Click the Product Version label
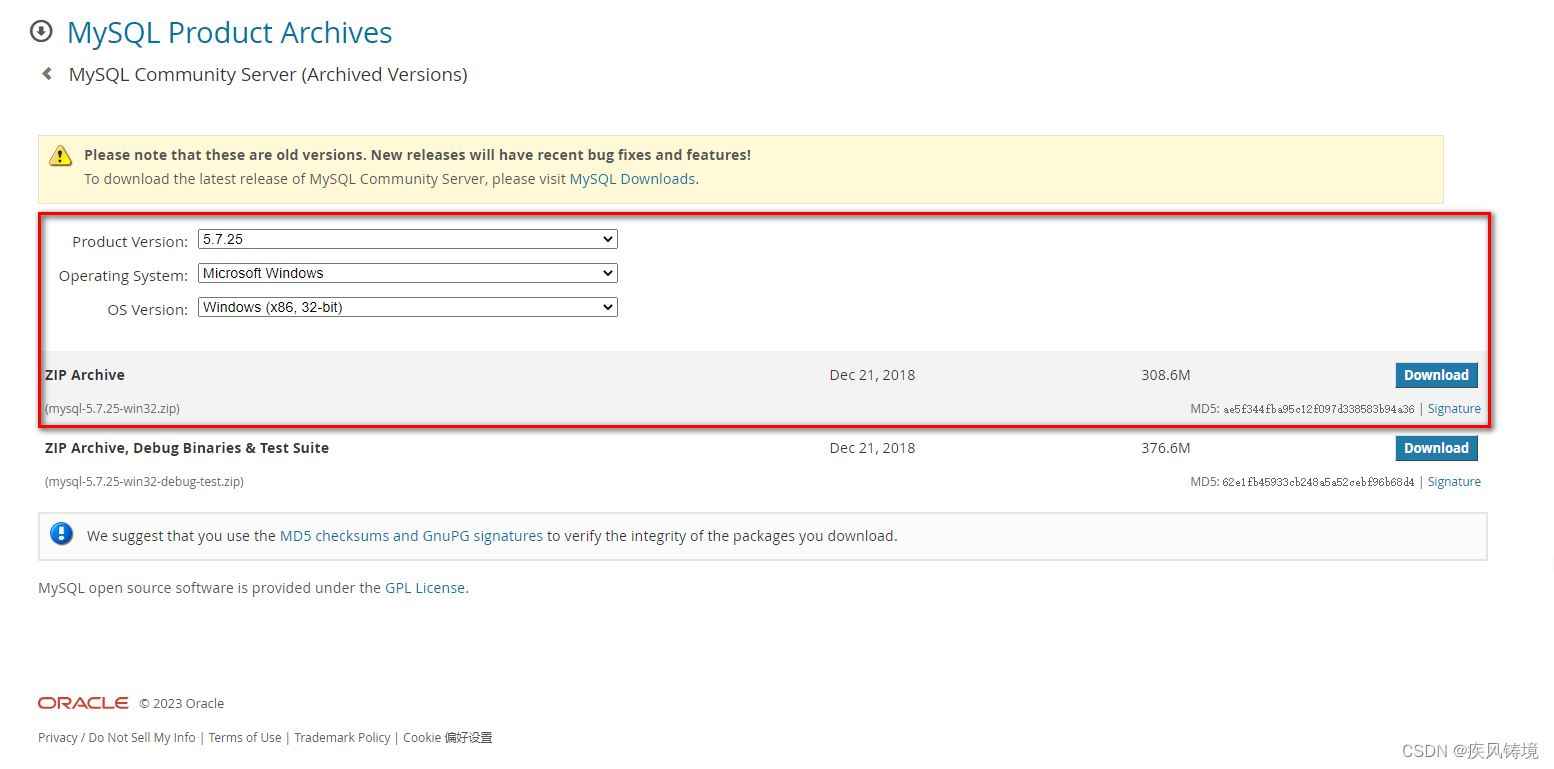1554x769 pixels. pos(130,242)
